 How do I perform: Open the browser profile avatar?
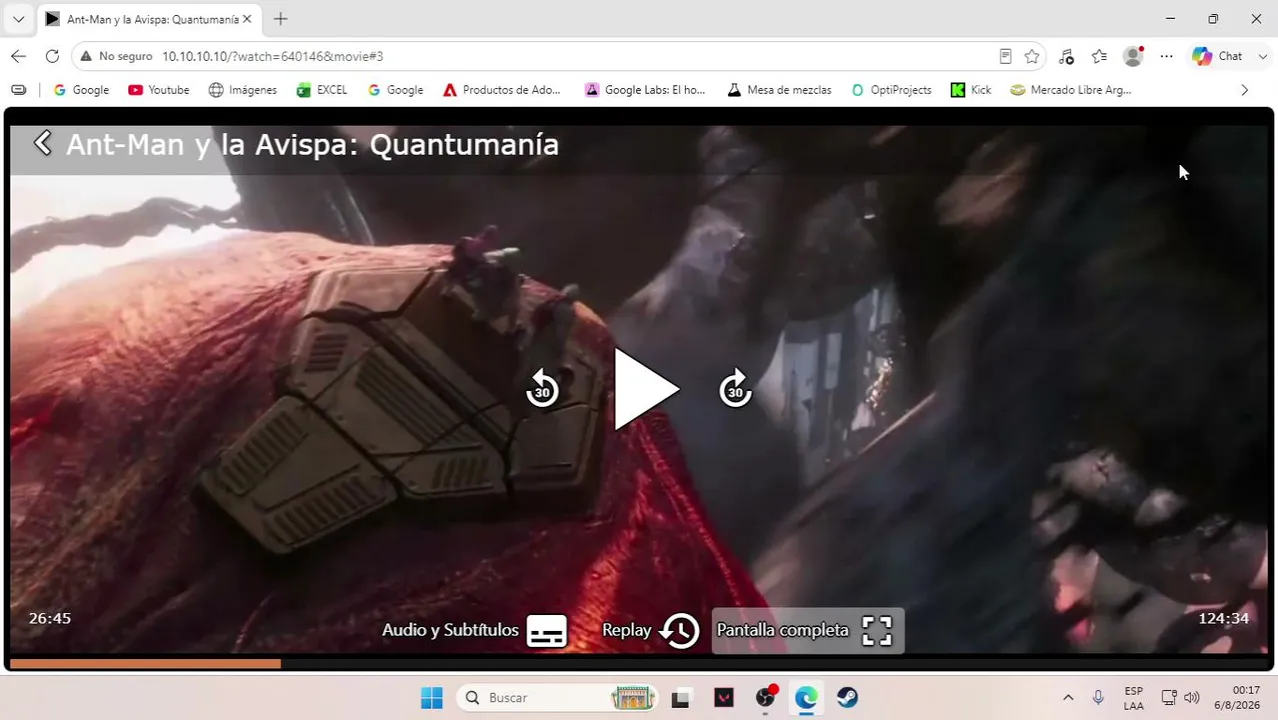pyautogui.click(x=1133, y=56)
